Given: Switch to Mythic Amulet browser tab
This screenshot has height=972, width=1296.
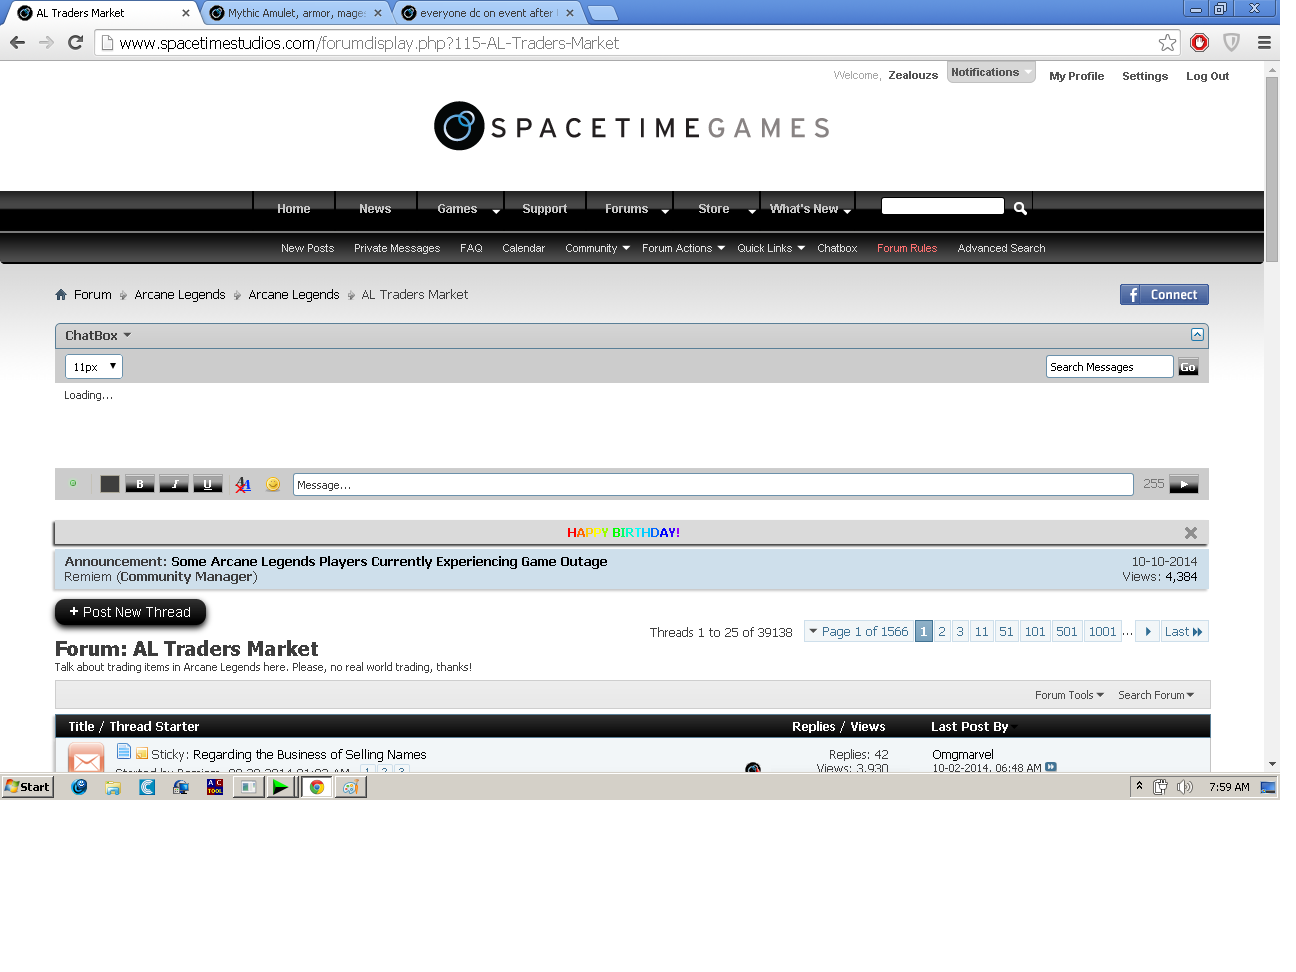Looking at the screenshot, I should pyautogui.click(x=295, y=13).
